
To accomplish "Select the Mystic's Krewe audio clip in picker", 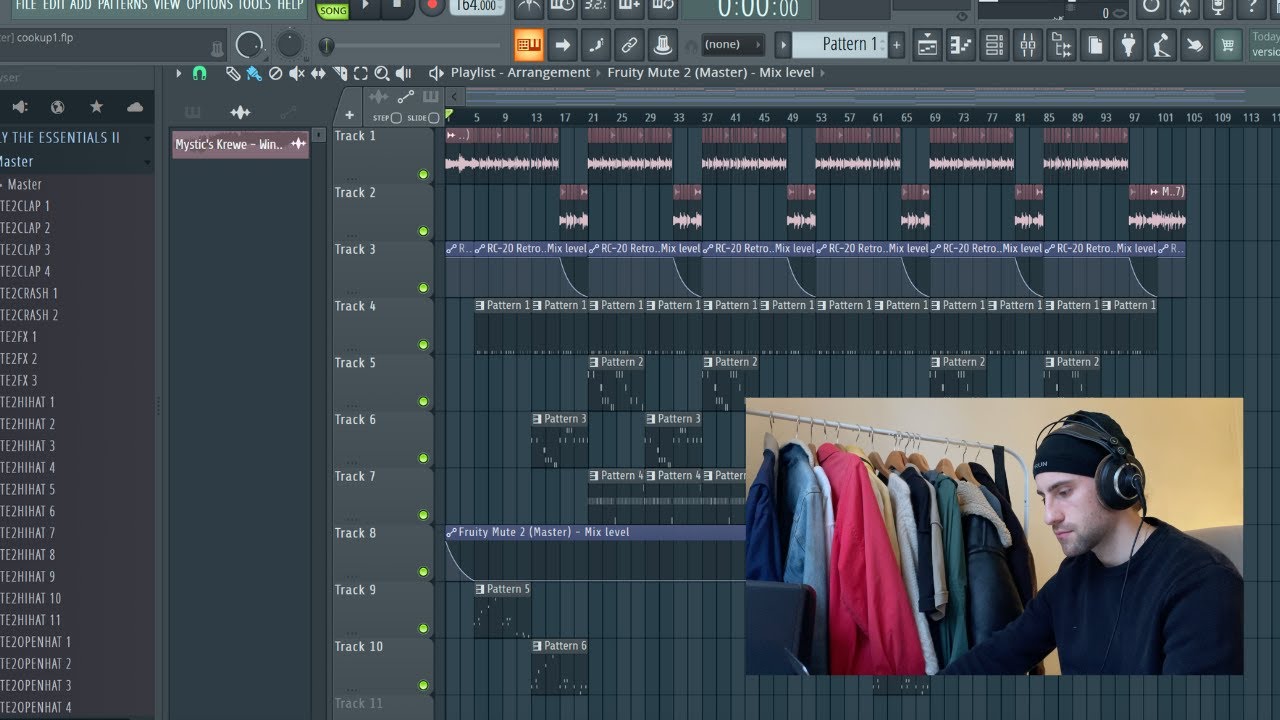I will (240, 145).
